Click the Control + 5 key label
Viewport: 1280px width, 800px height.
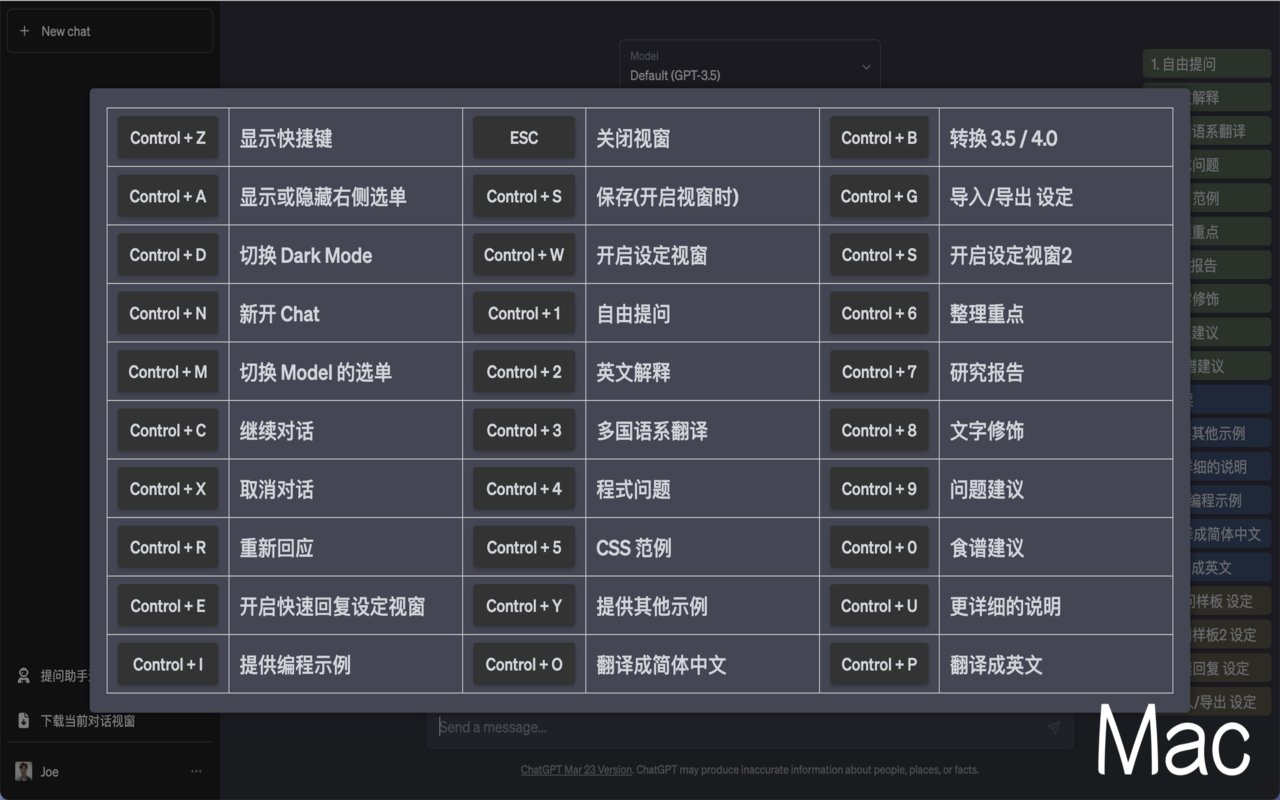point(524,547)
